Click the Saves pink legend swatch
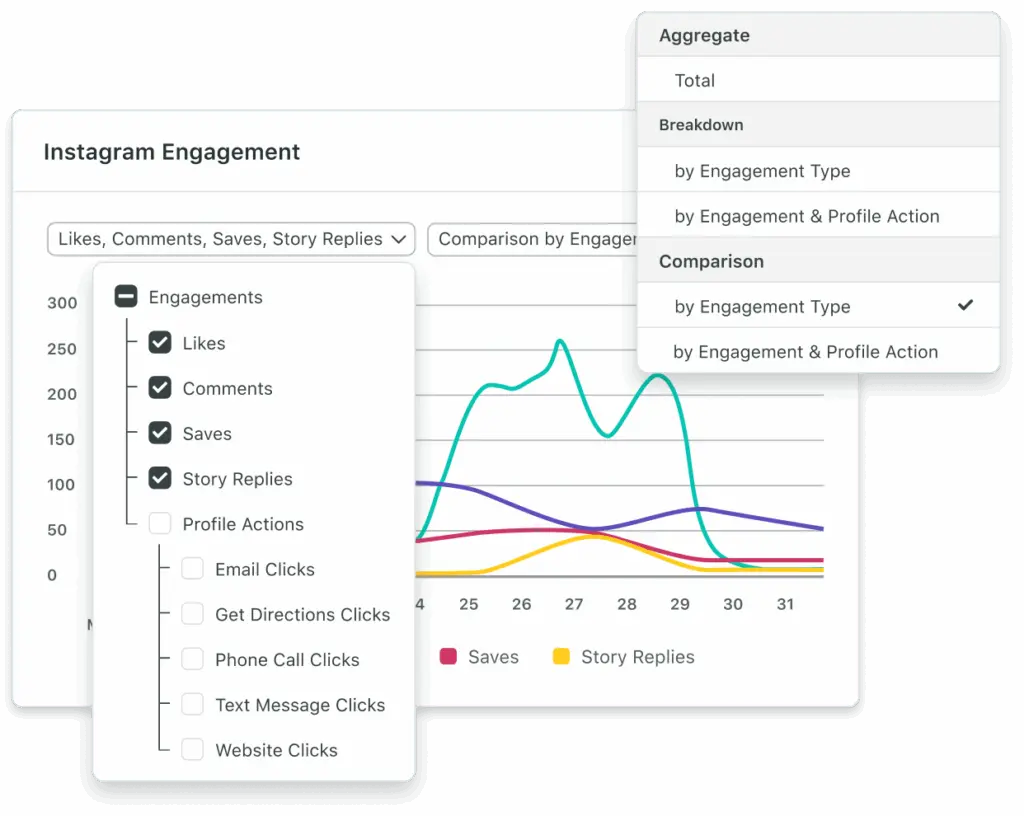Image resolution: width=1024 pixels, height=816 pixels. 447,657
